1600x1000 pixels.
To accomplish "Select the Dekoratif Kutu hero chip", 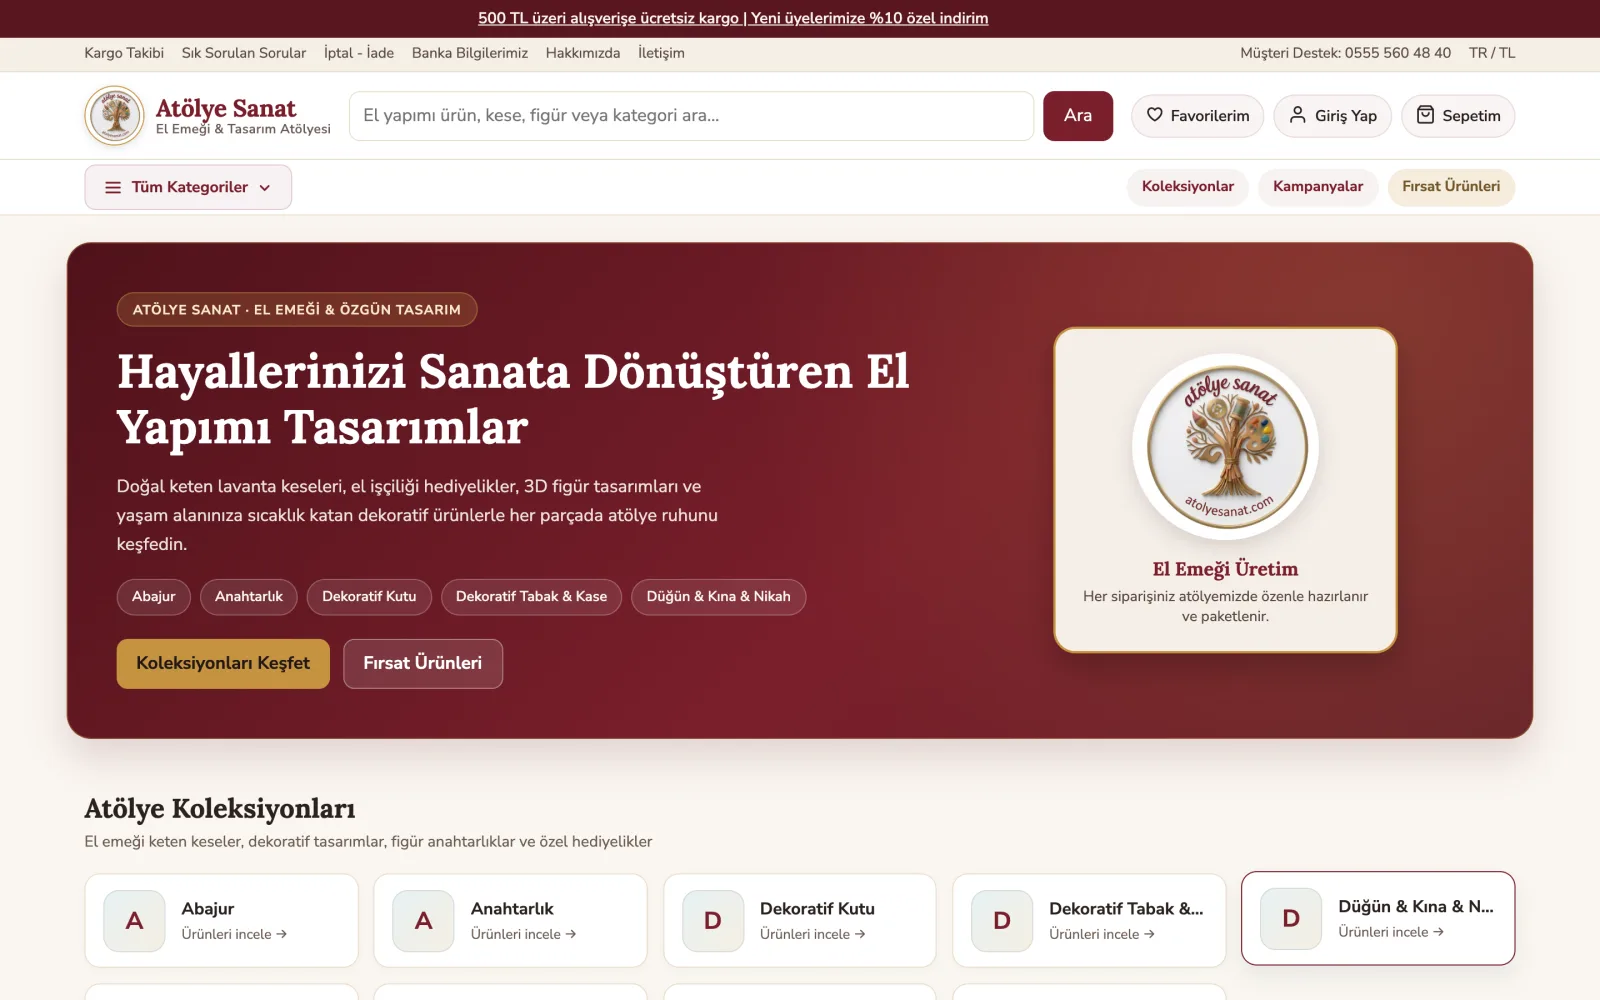I will (369, 597).
